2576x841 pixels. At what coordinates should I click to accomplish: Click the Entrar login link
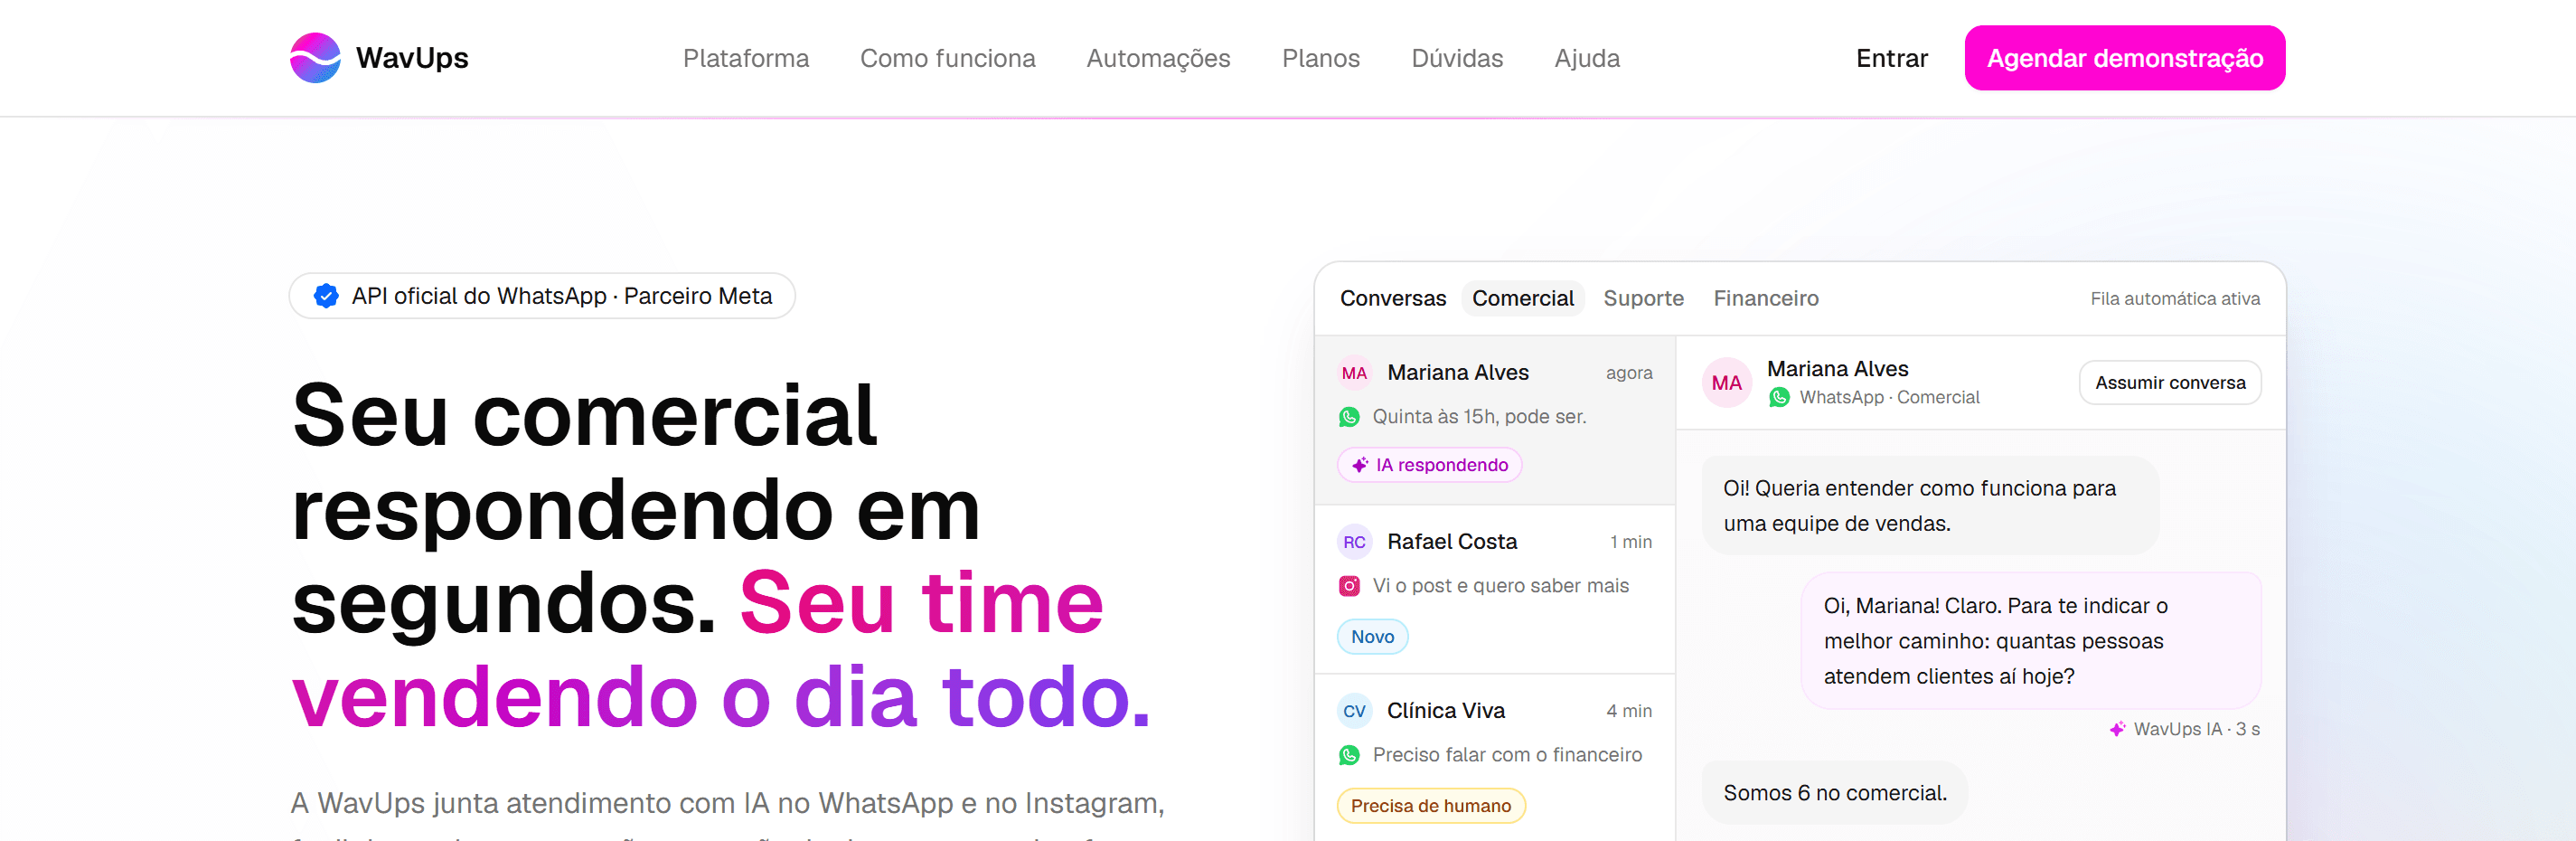pos(1891,58)
